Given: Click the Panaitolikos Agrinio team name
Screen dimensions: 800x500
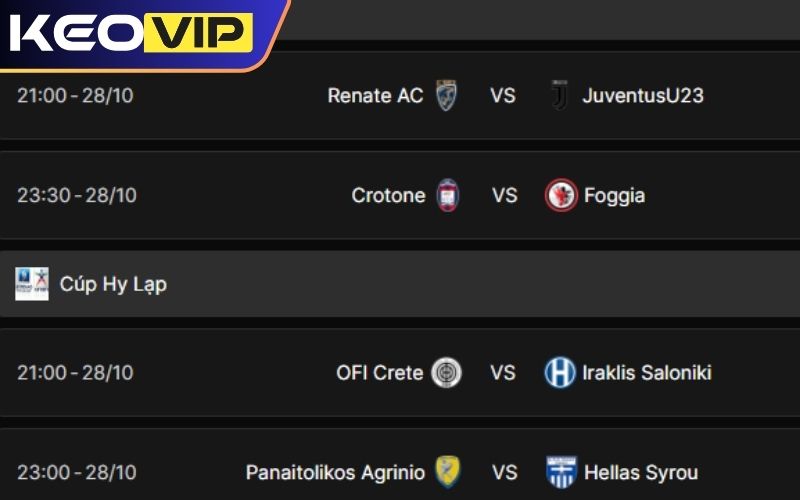Looking at the screenshot, I should 335,472.
